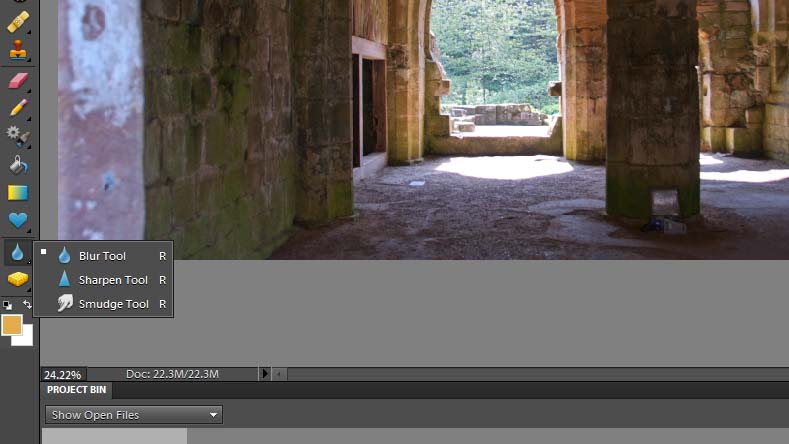Select the yellow Sponge tool
This screenshot has height=444, width=789.
pyautogui.click(x=18, y=279)
